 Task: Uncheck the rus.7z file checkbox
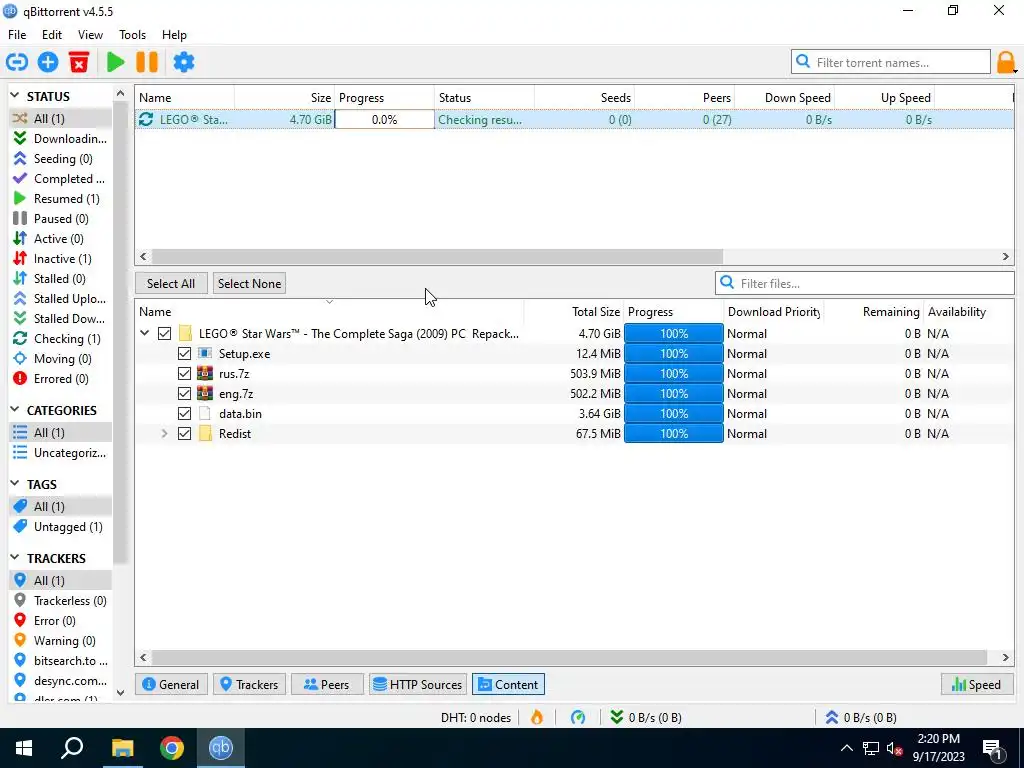tap(184, 374)
